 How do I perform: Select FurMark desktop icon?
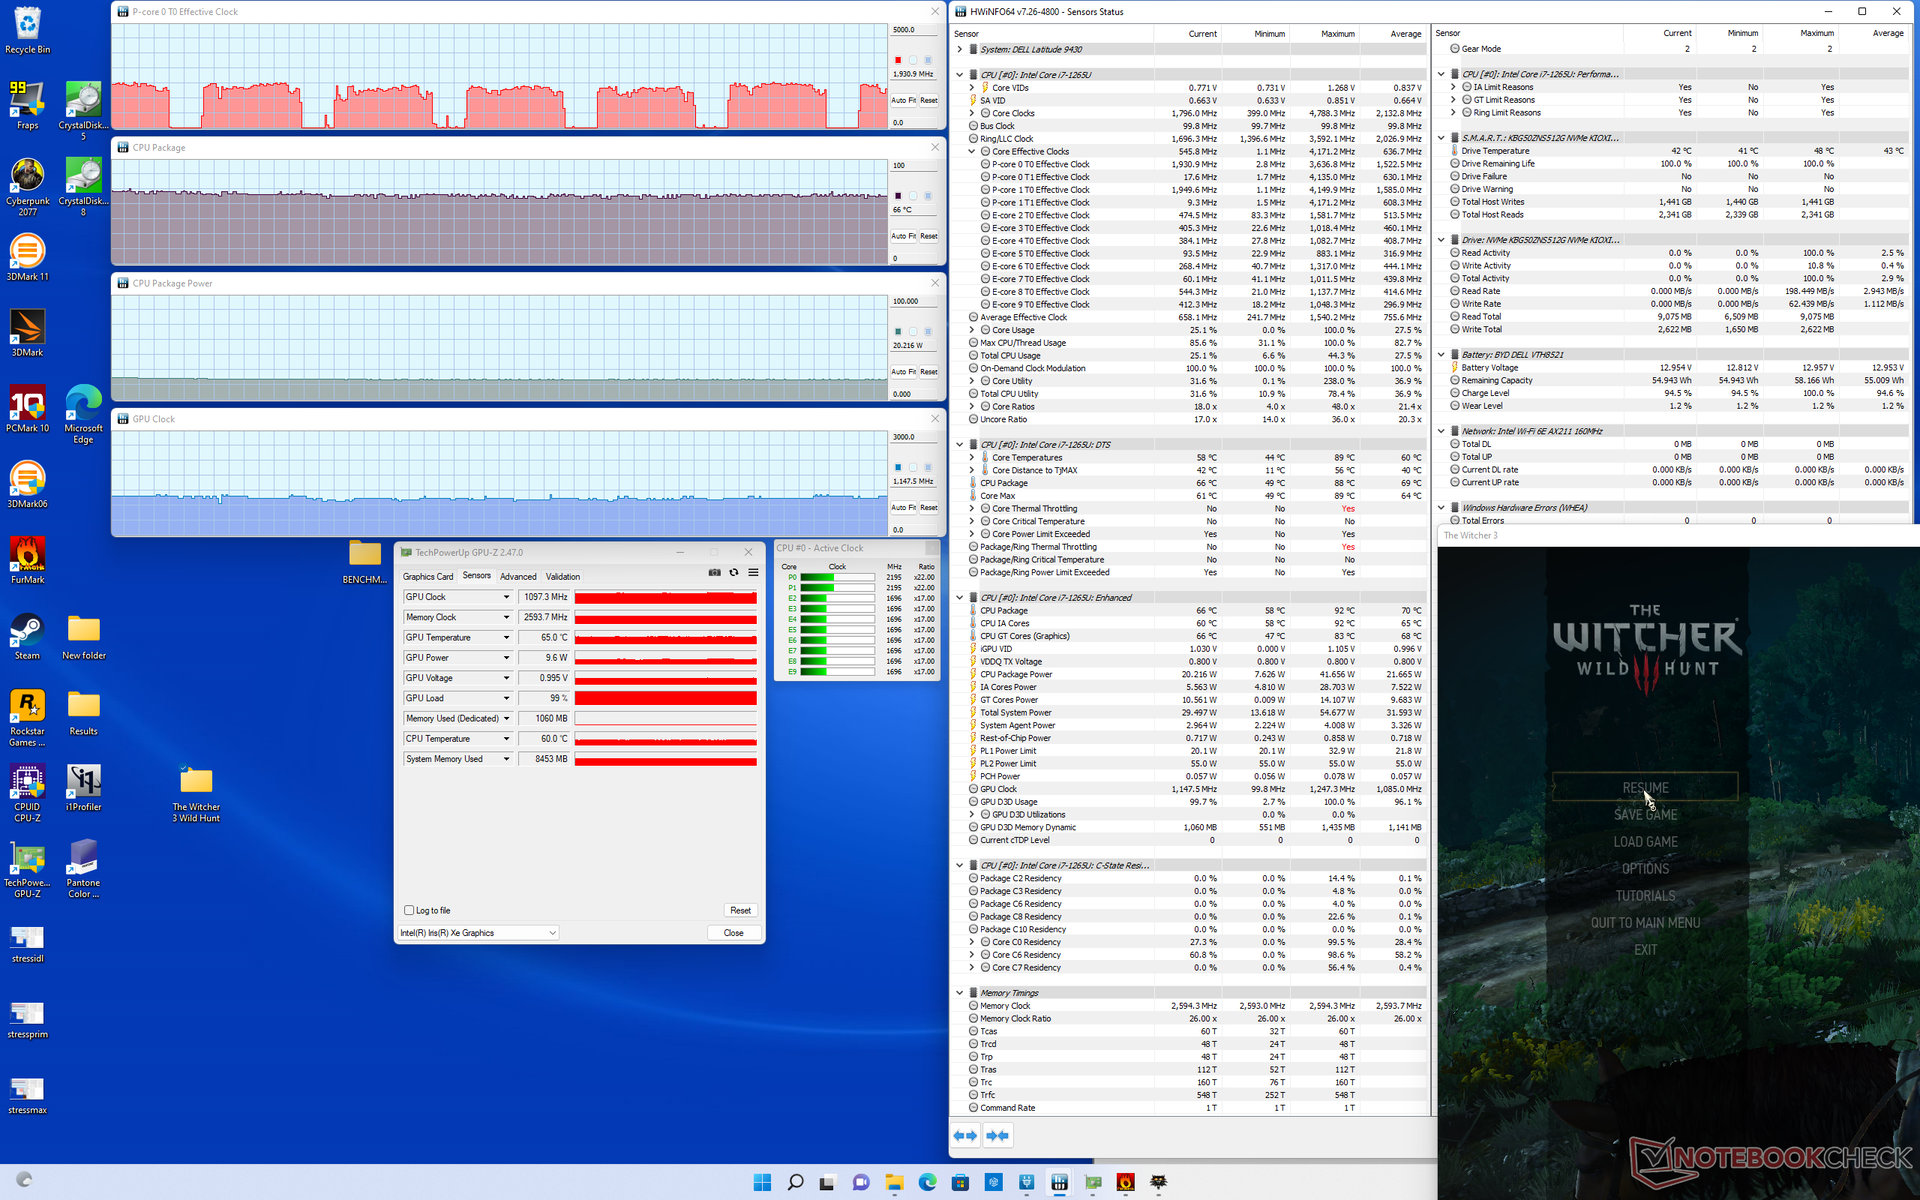28,560
